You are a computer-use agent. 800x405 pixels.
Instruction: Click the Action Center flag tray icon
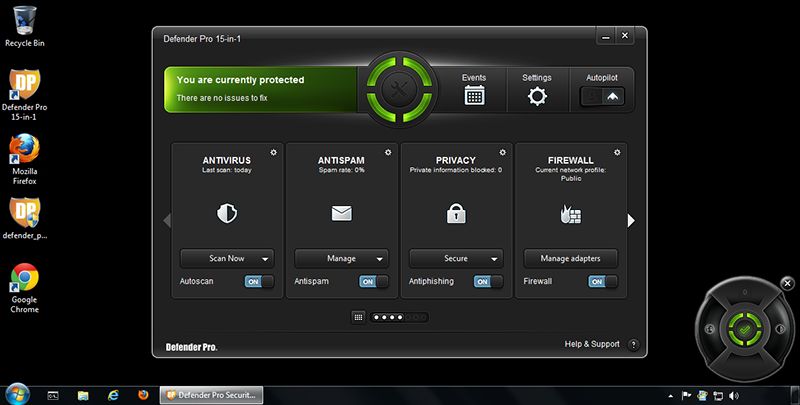coord(687,395)
